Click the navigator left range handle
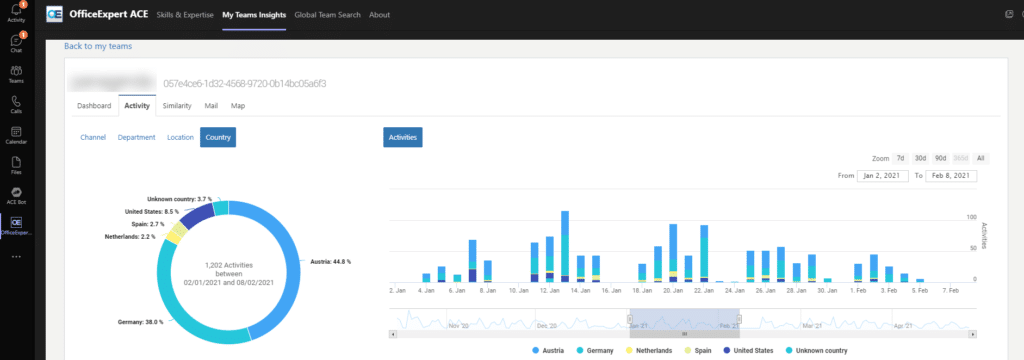The image size is (1024, 360). (630, 319)
